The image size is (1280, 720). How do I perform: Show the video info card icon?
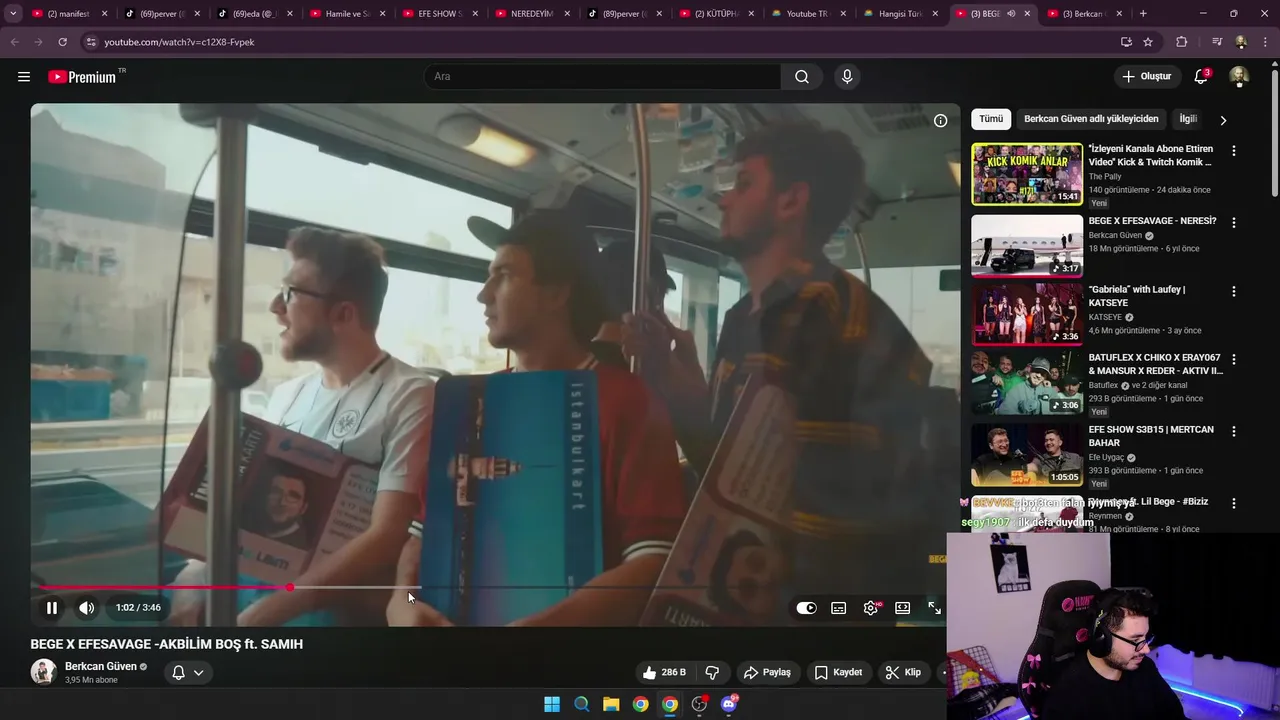pos(940,120)
